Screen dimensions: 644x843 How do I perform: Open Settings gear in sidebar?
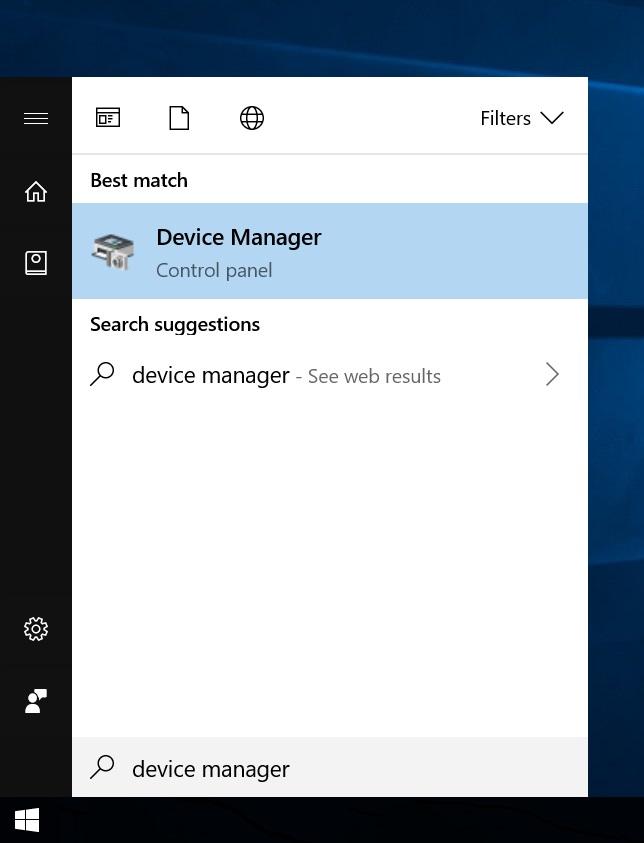pyautogui.click(x=36, y=628)
